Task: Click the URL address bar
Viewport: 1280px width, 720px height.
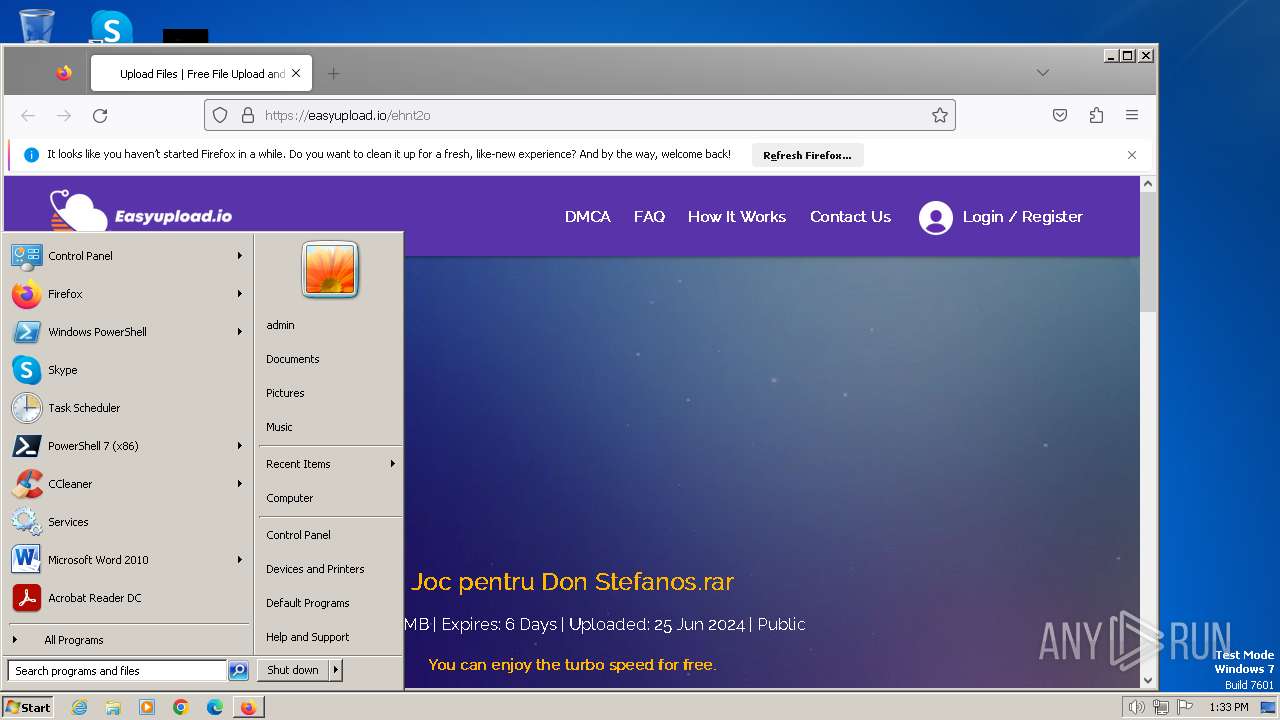Action: coord(580,115)
